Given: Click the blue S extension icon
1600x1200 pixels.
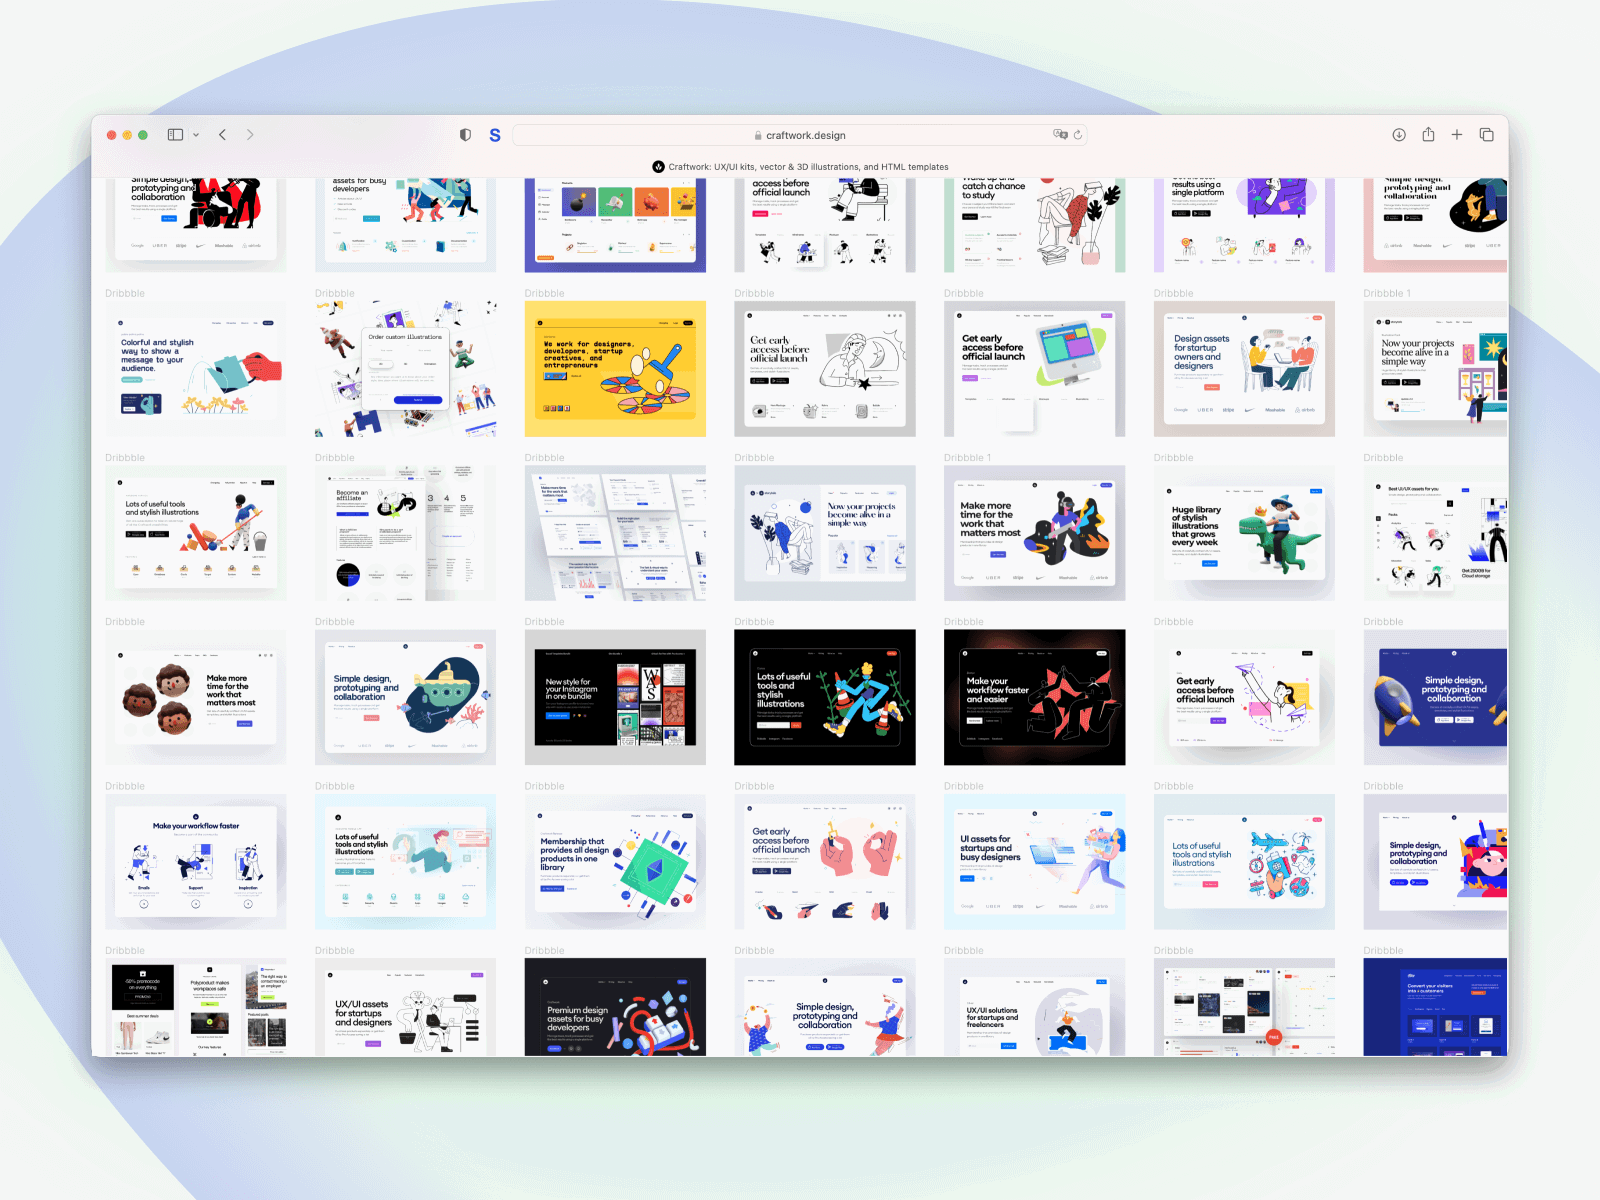Looking at the screenshot, I should [x=495, y=135].
